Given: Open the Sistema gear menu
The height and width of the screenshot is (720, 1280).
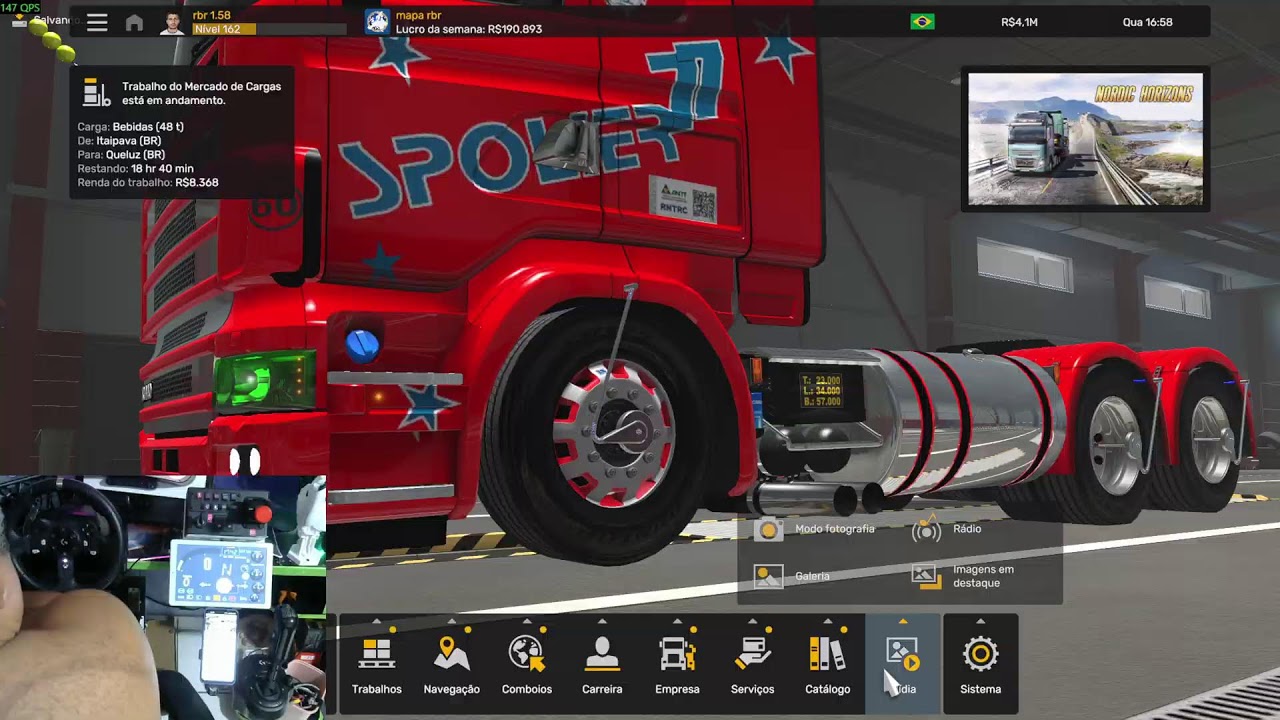Looking at the screenshot, I should pyautogui.click(x=980, y=665).
